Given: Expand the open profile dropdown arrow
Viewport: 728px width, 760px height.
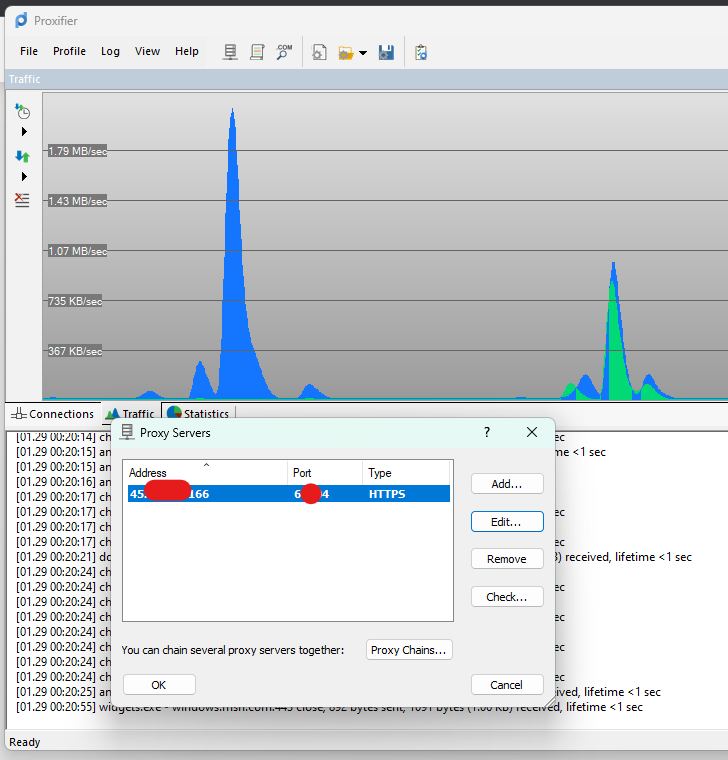Looking at the screenshot, I should point(362,53).
